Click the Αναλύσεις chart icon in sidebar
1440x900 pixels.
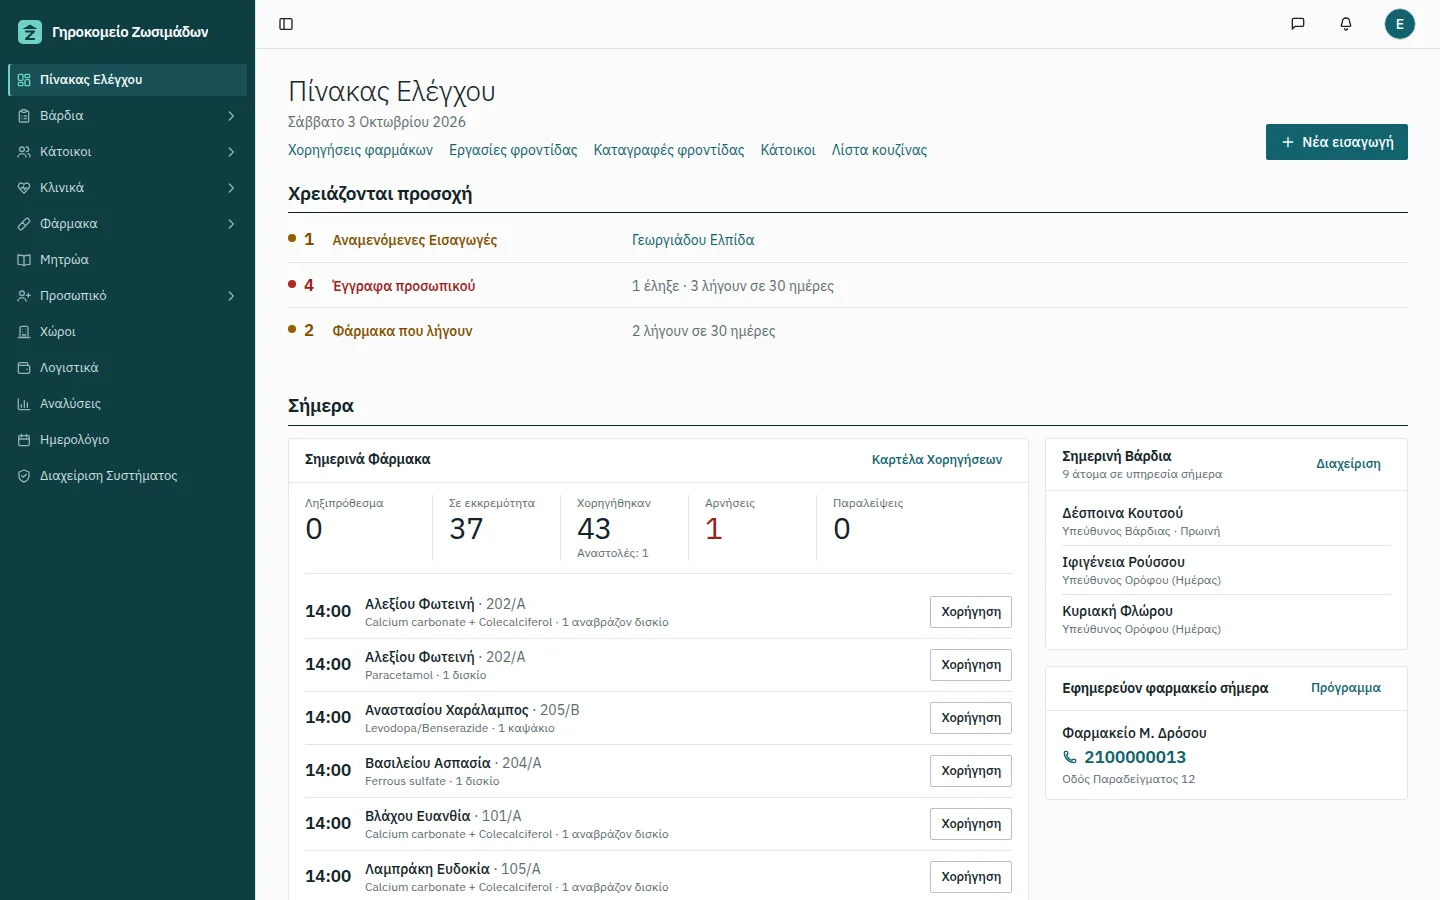coord(24,404)
